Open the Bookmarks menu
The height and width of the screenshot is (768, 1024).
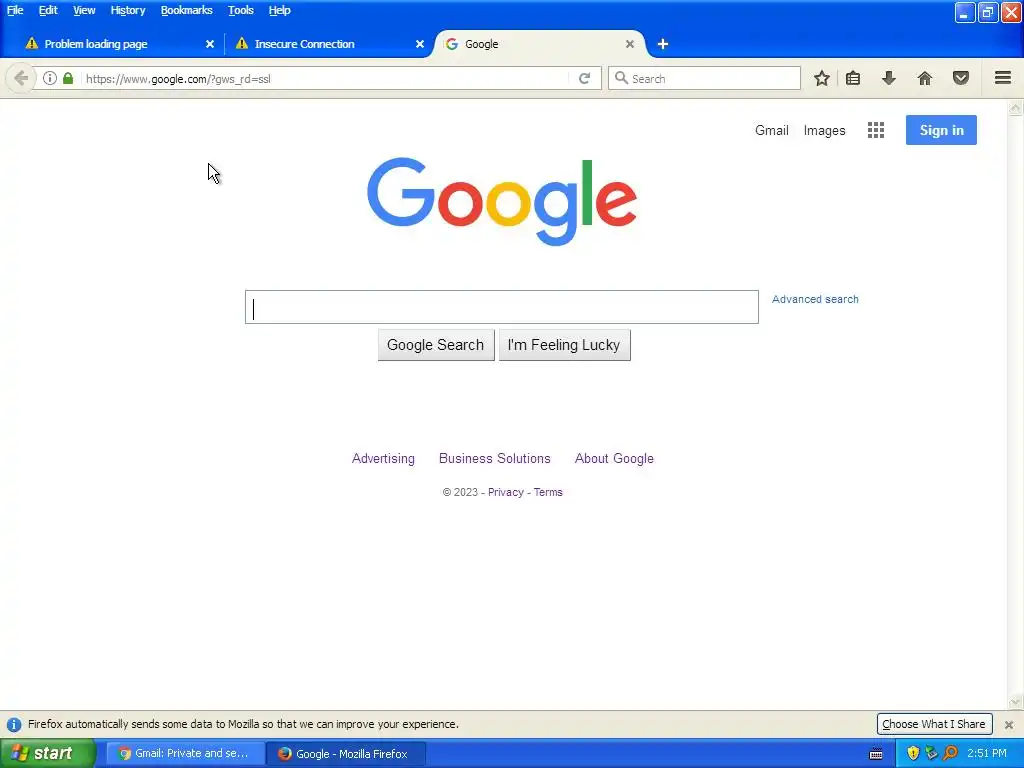[x=186, y=10]
